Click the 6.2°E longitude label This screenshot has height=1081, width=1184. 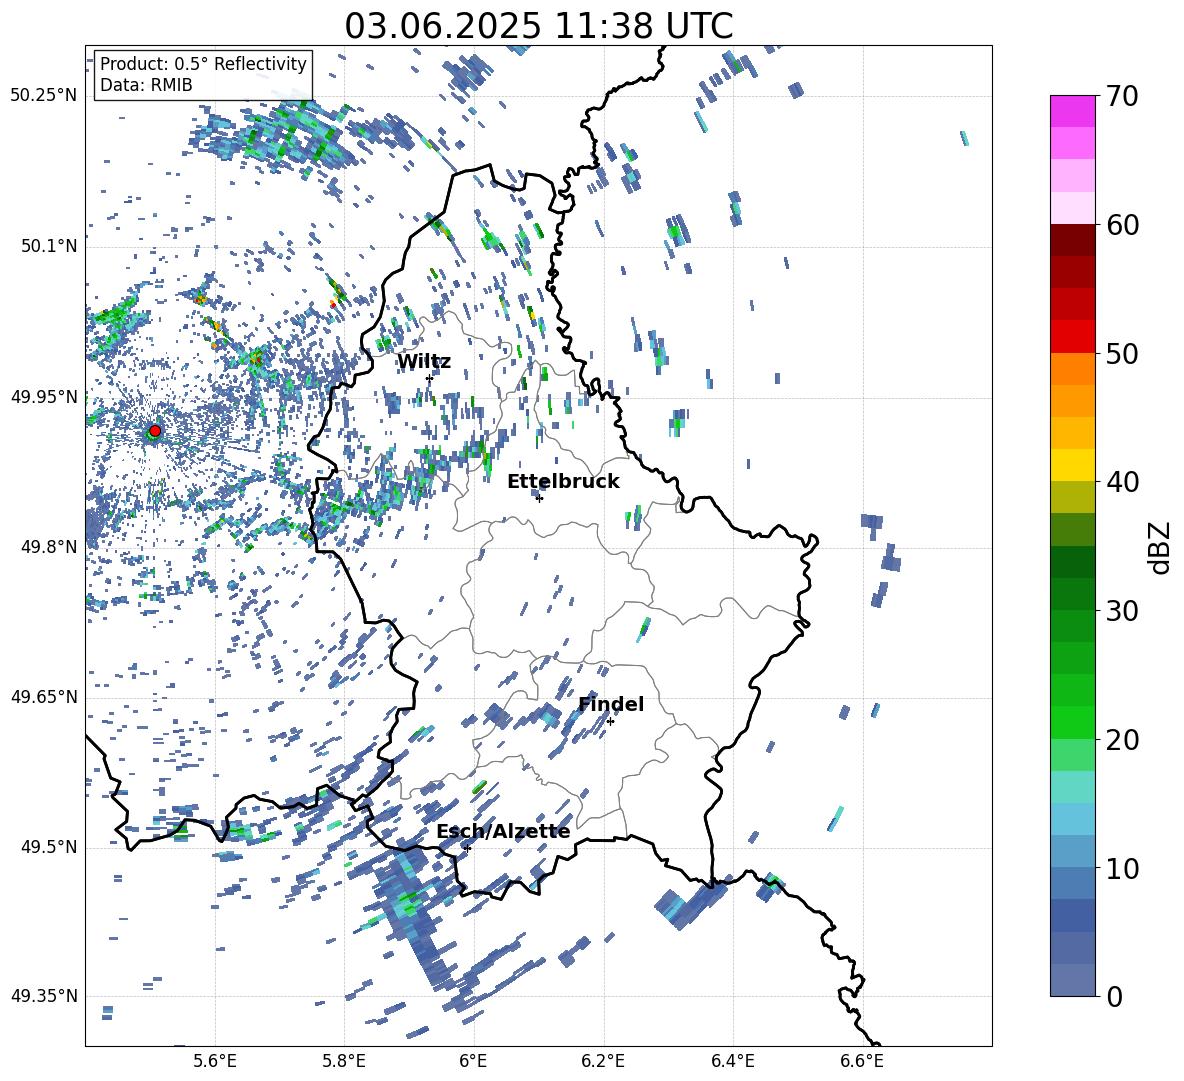(603, 1061)
